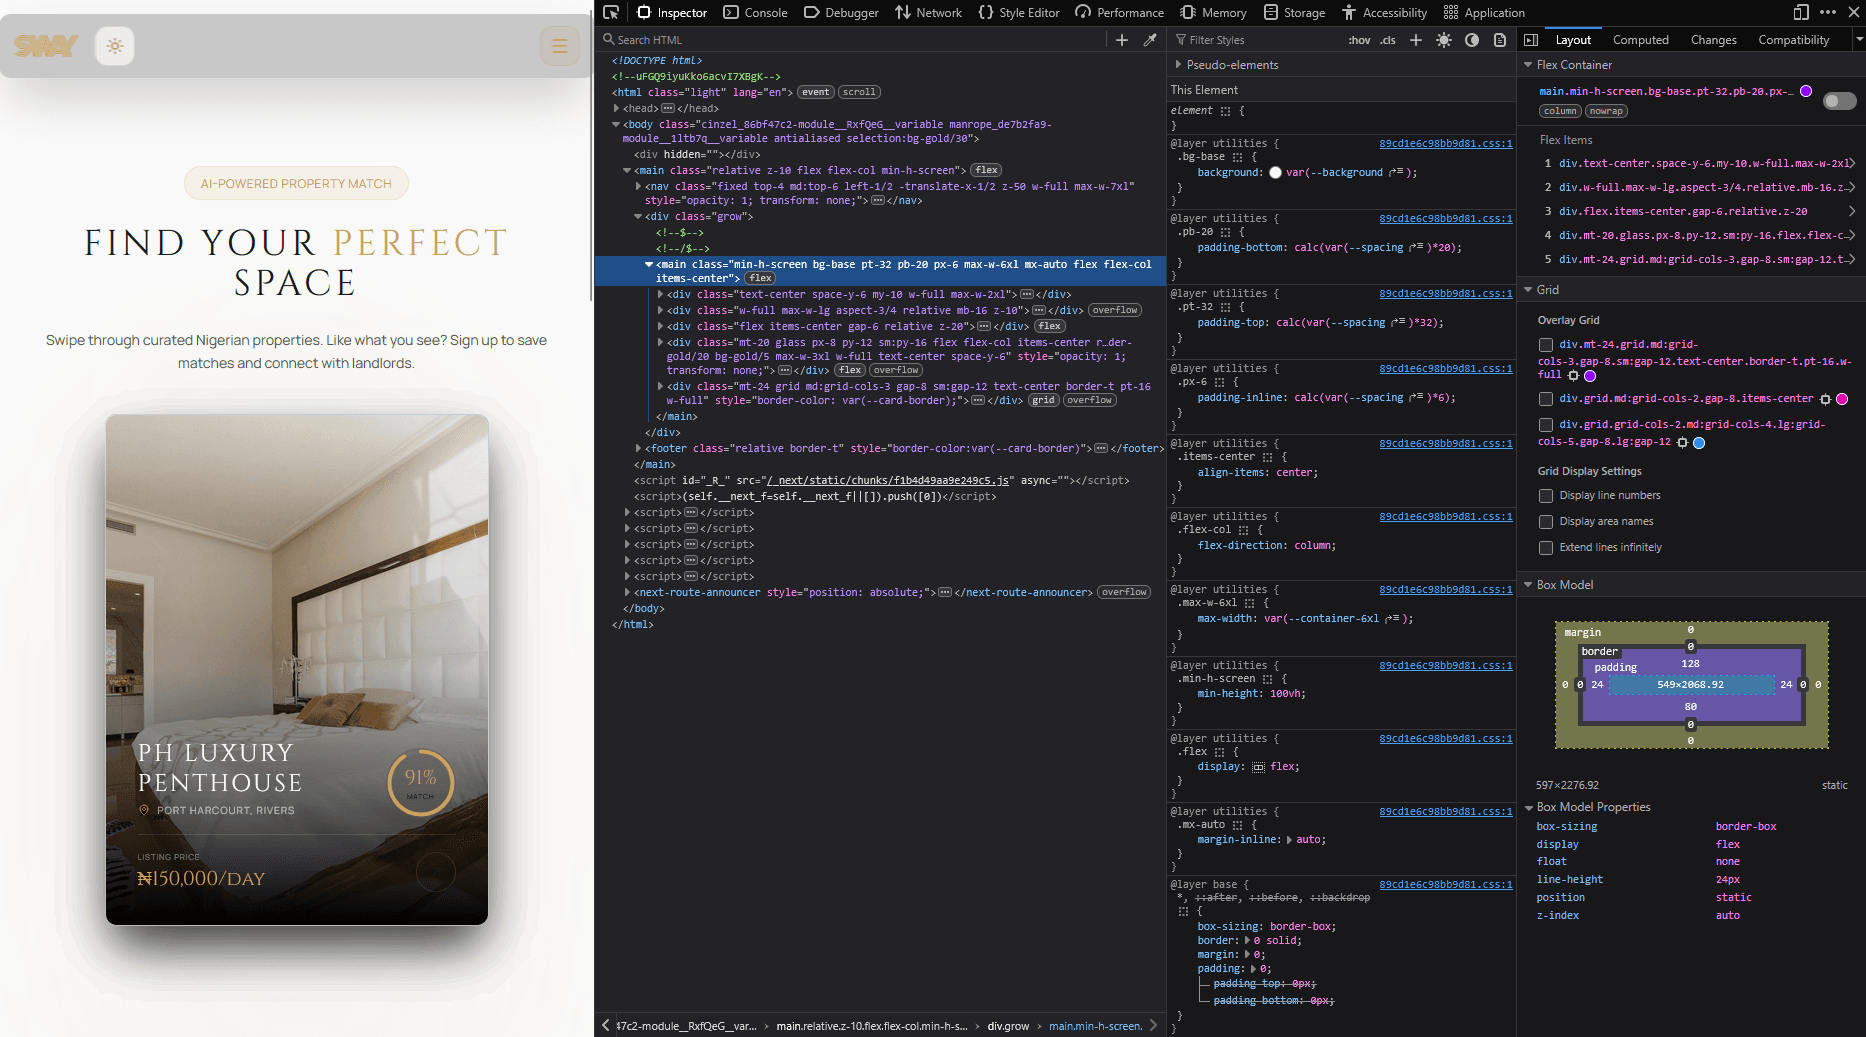The width and height of the screenshot is (1866, 1037).
Task: Add a new CSS rule
Action: tap(1416, 40)
